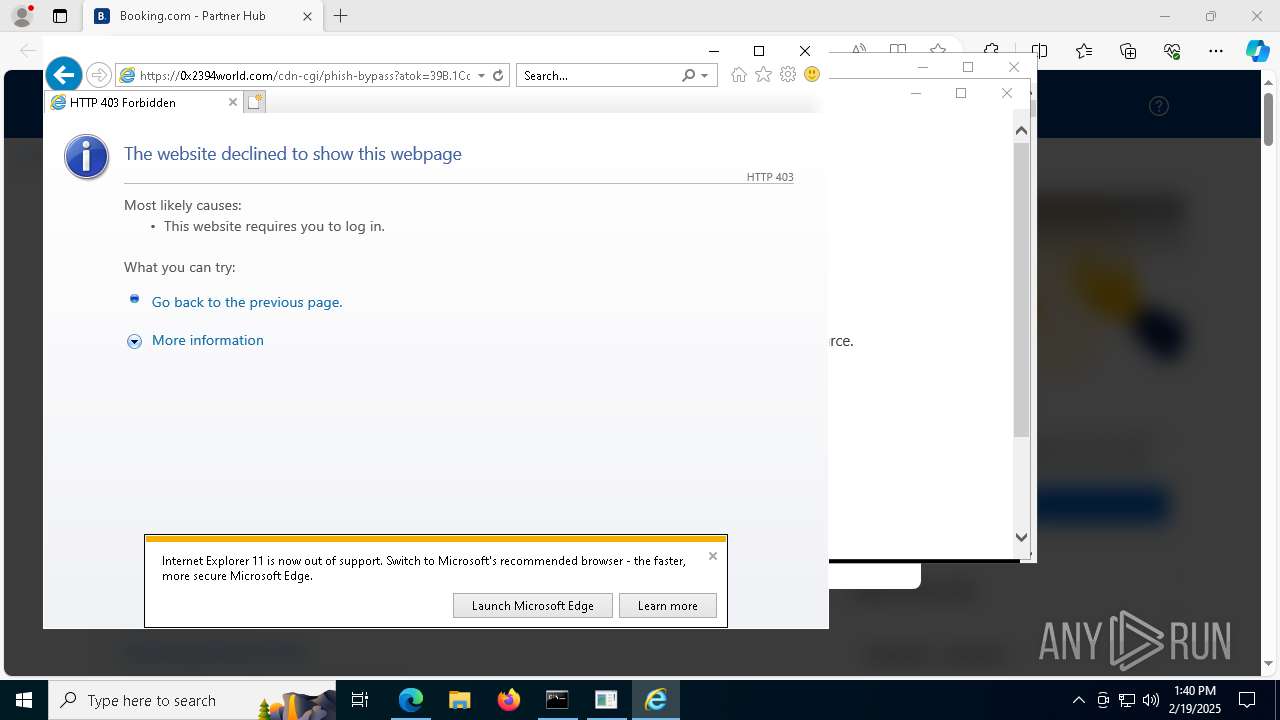This screenshot has width=1280, height=720.
Task: Maximize the Internet Explorer window
Action: (759, 51)
